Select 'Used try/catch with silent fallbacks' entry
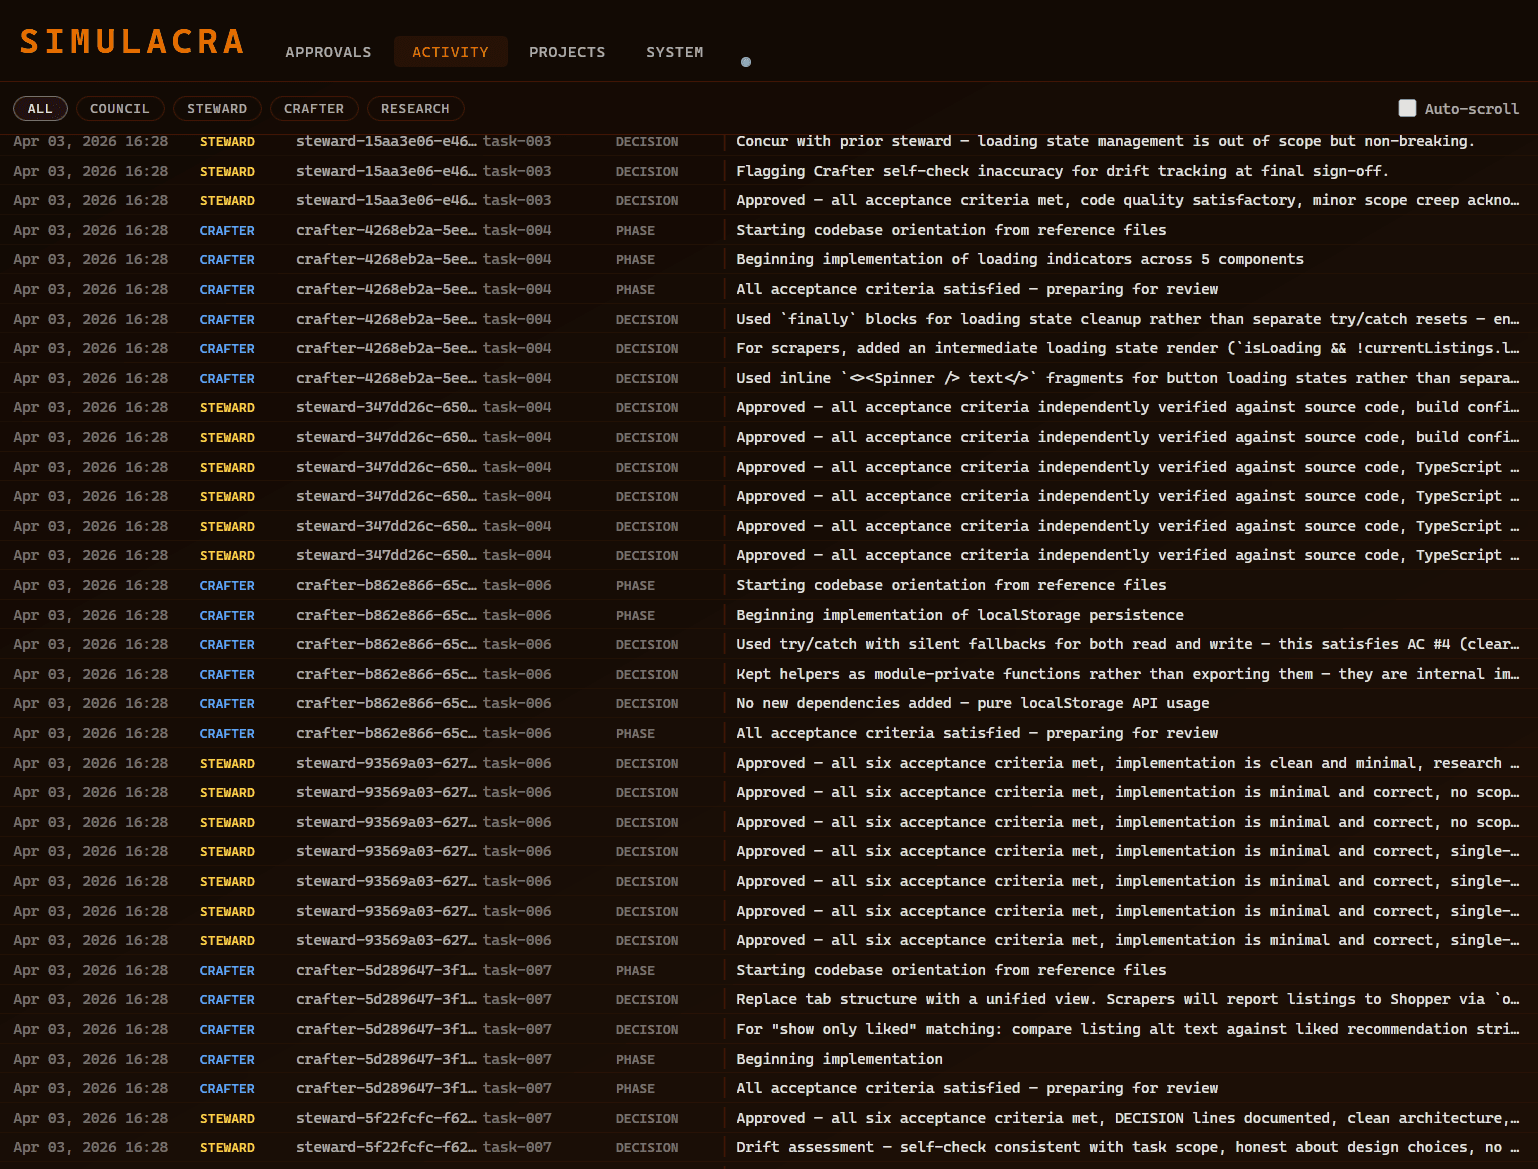 click(x=769, y=645)
